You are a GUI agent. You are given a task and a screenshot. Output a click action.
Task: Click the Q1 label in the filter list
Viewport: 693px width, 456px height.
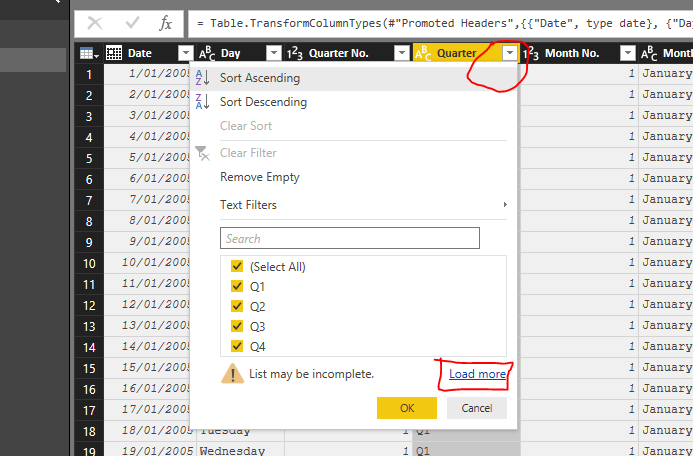pos(257,287)
